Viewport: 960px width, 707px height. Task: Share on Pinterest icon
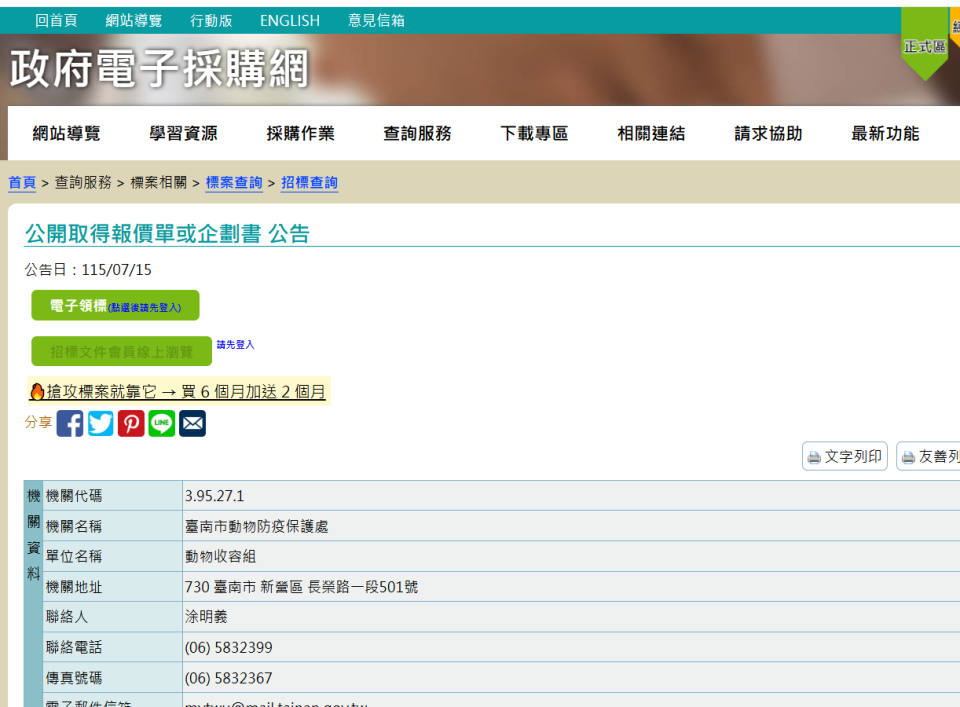[x=131, y=424]
